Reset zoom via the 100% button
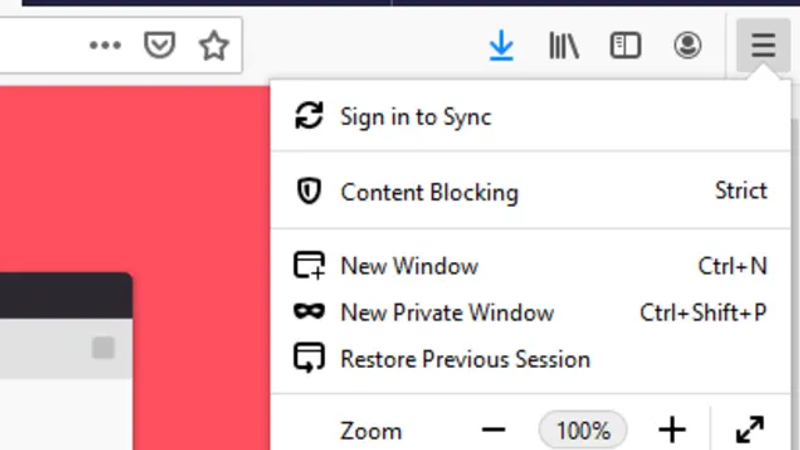The width and height of the screenshot is (800, 450). point(583,431)
